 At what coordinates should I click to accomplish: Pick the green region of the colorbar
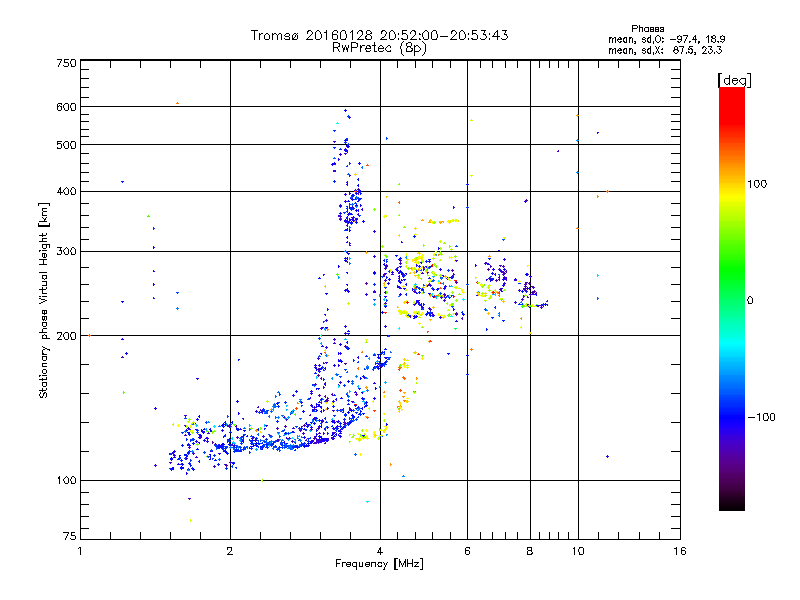[x=731, y=285]
